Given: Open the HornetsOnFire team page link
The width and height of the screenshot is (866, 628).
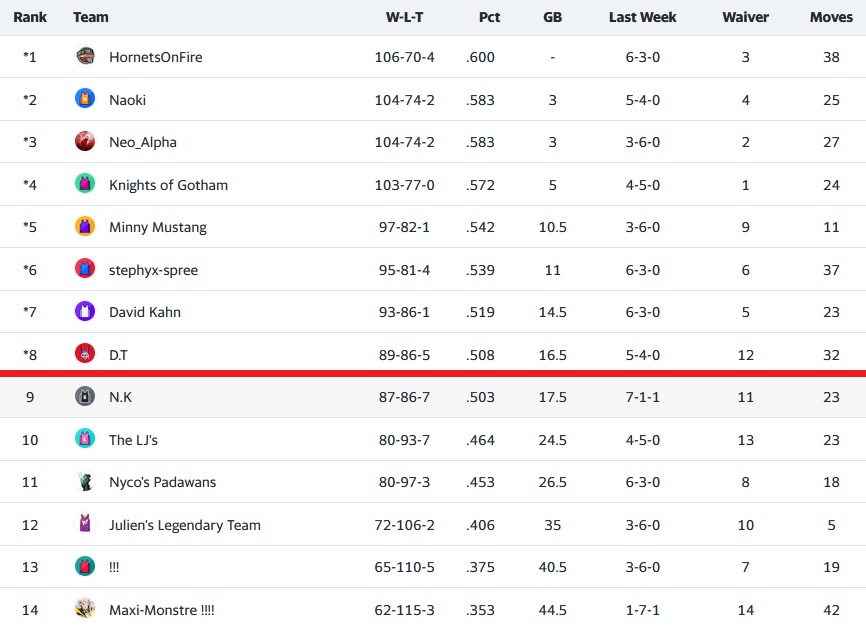Looking at the screenshot, I should (x=155, y=57).
